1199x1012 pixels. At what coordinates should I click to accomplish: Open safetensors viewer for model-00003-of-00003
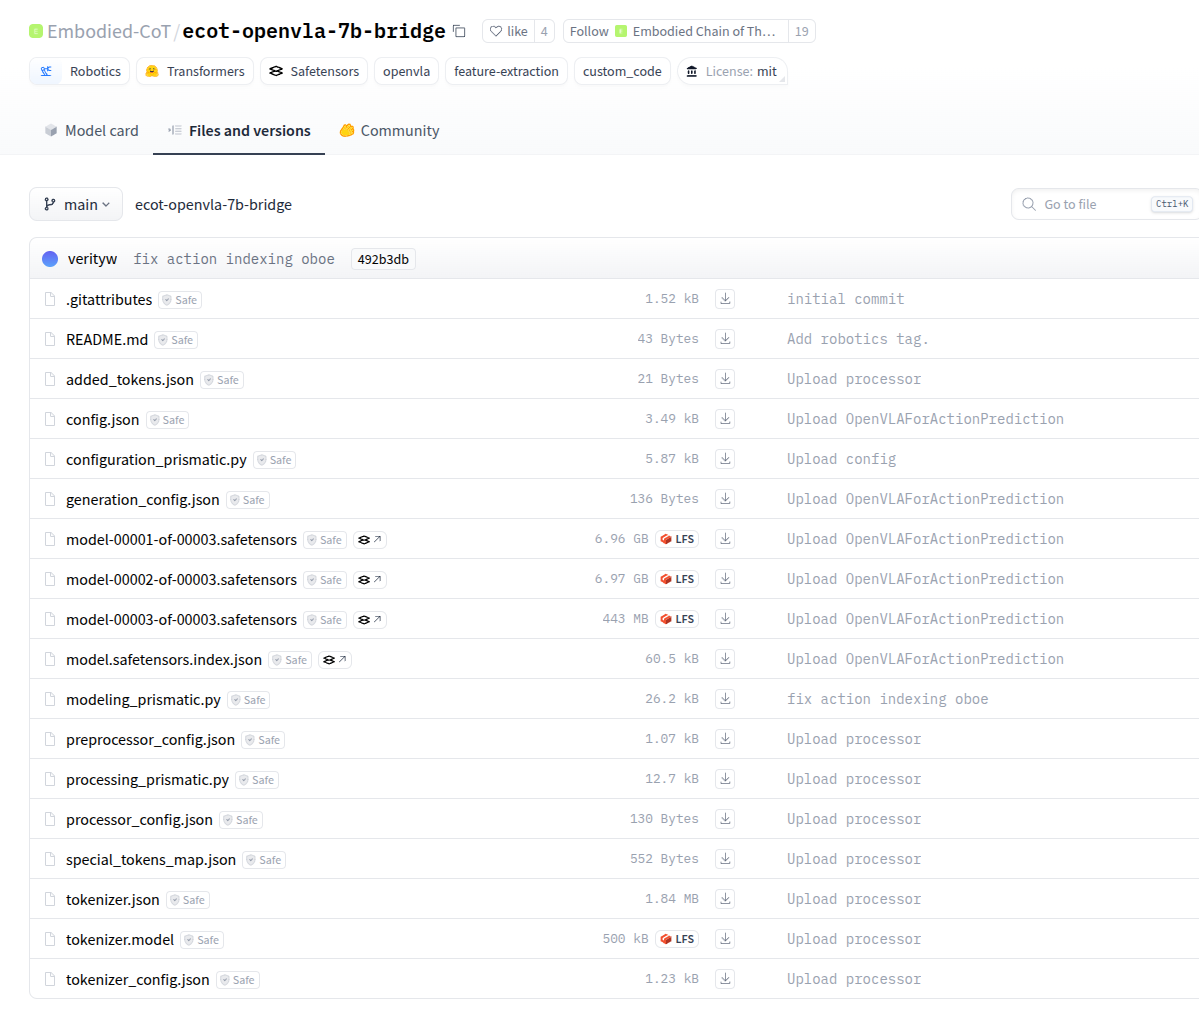click(369, 620)
